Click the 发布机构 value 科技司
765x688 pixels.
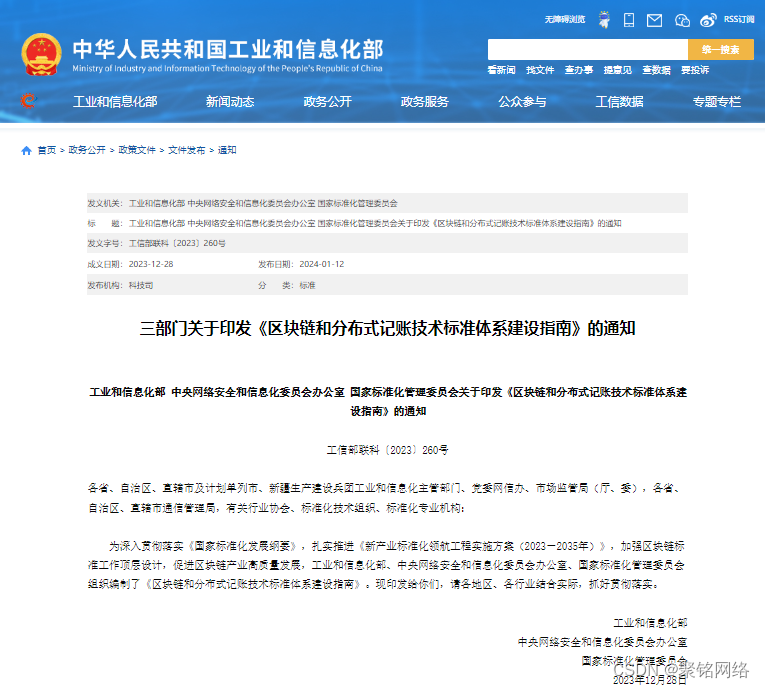click(141, 285)
